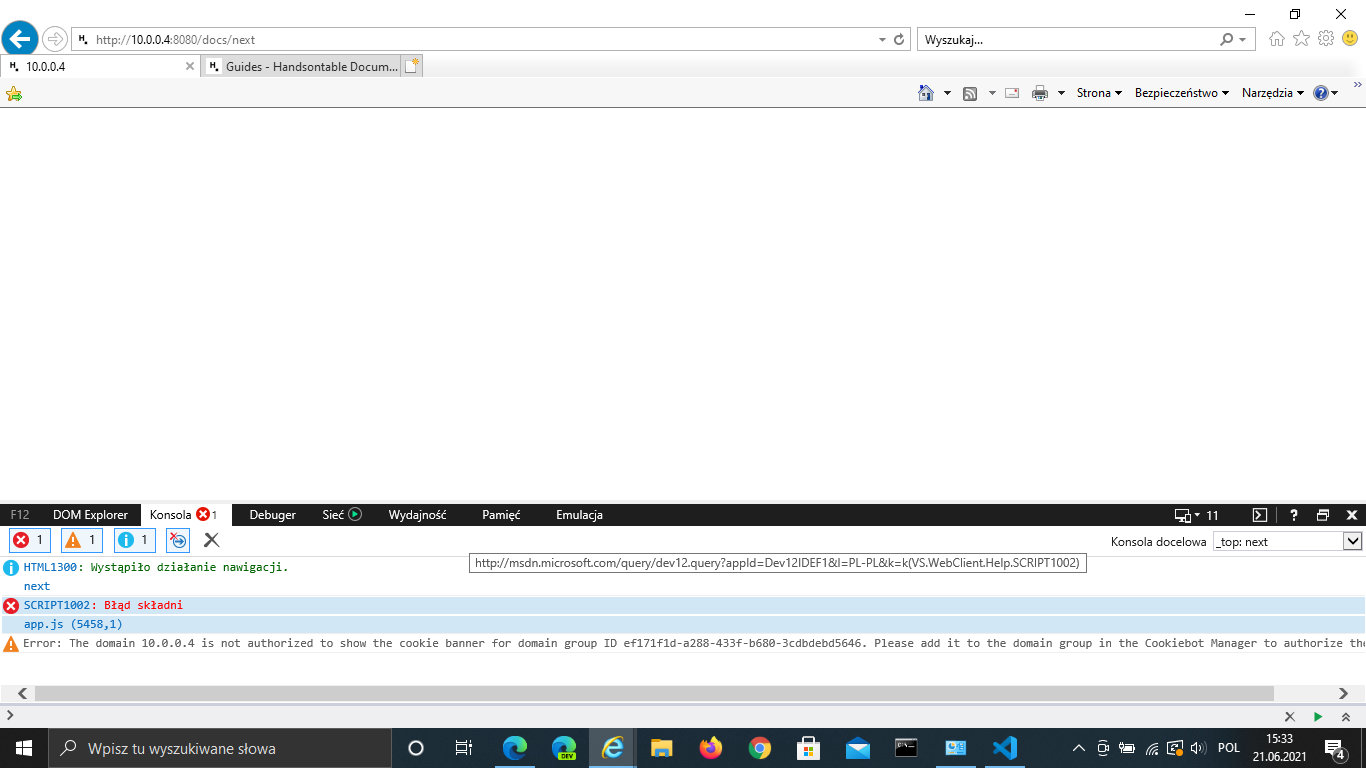Start network capture via the Sieć play icon
Viewport: 1366px width, 768px height.
354,515
